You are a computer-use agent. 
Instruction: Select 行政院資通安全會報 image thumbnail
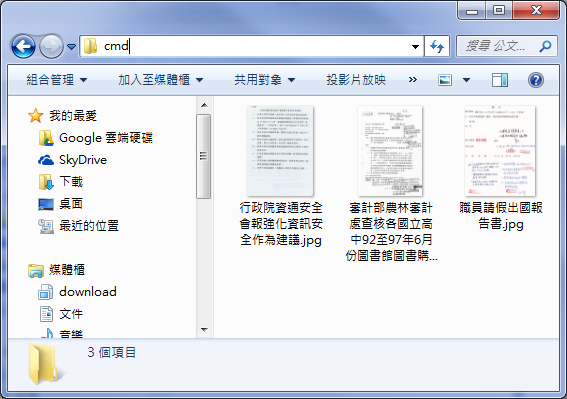(280, 151)
